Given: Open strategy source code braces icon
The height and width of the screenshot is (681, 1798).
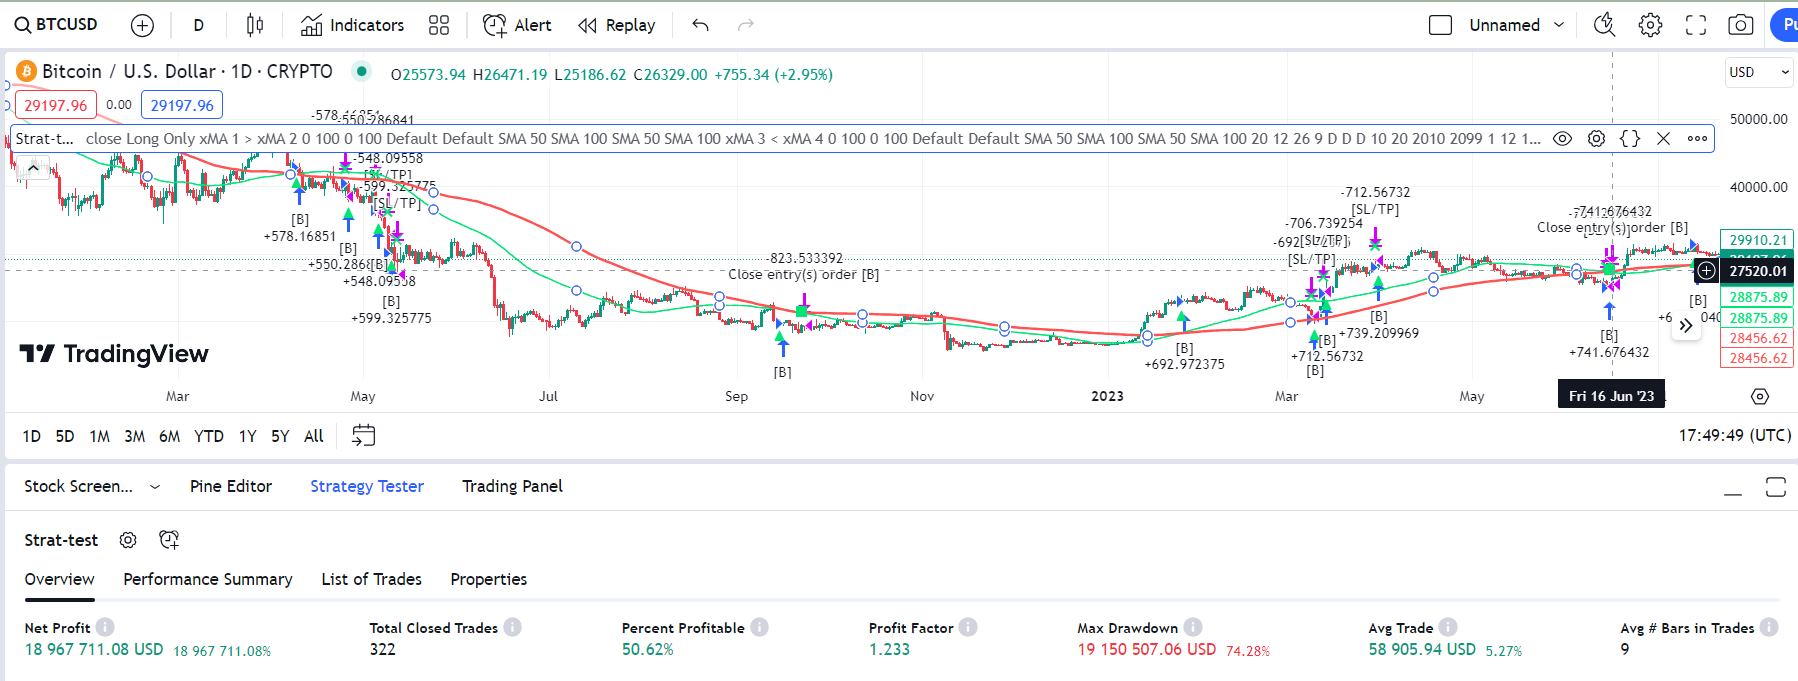Looking at the screenshot, I should point(1630,139).
